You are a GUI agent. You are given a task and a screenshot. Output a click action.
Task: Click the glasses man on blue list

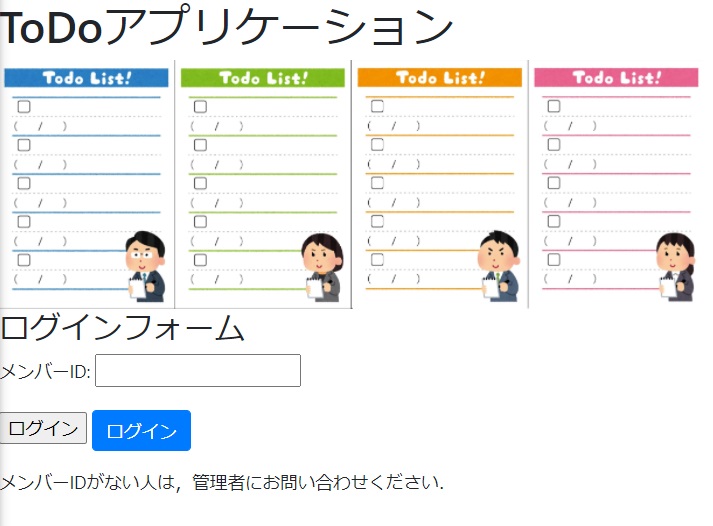pos(146,265)
